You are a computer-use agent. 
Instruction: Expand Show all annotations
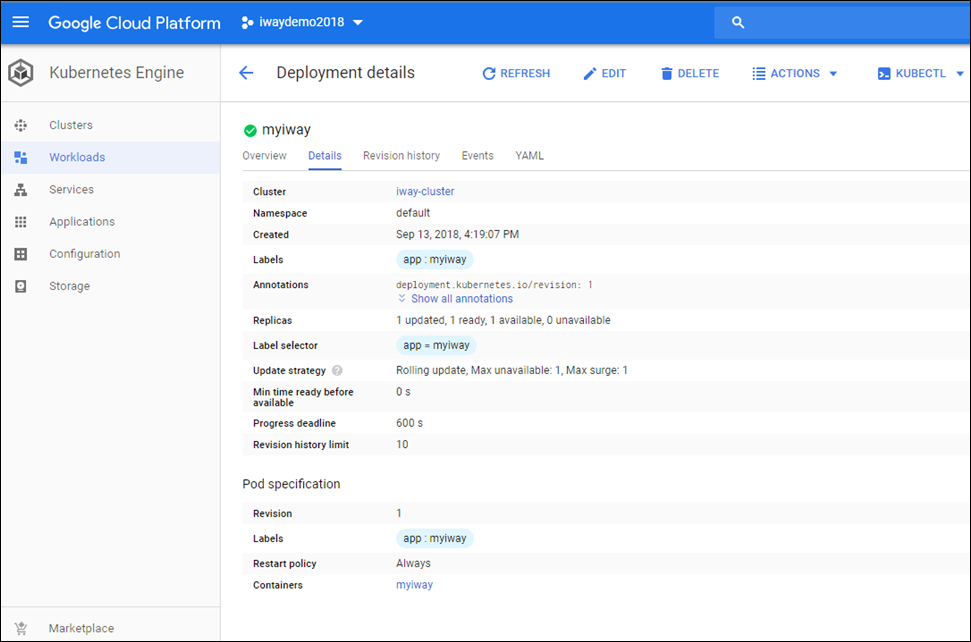click(462, 298)
